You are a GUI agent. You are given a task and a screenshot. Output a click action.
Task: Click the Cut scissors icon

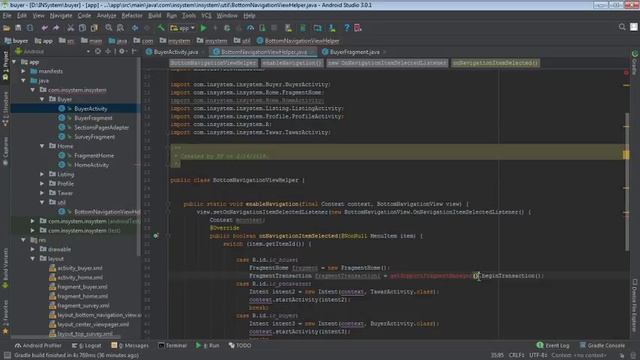coord(70,28)
